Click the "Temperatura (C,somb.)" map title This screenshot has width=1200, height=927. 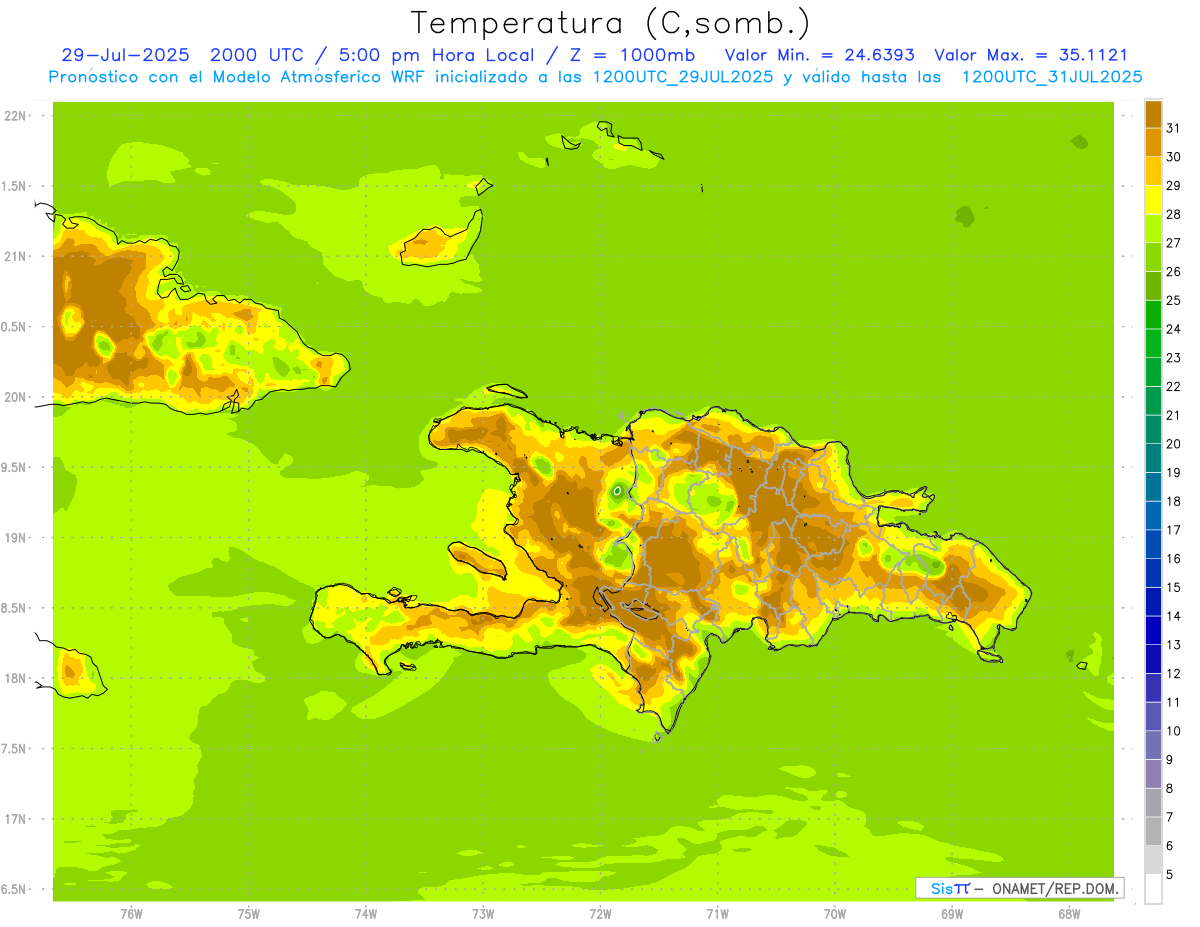coord(610,23)
